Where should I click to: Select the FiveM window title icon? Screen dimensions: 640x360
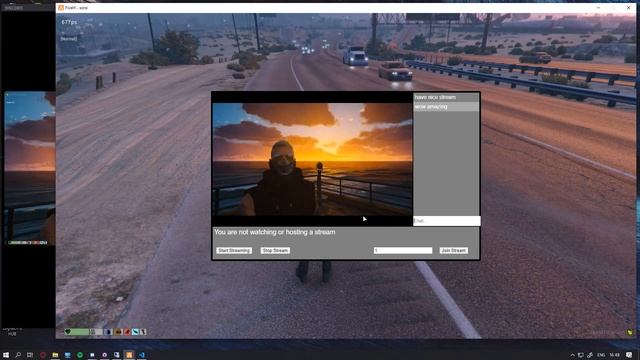pos(61,8)
